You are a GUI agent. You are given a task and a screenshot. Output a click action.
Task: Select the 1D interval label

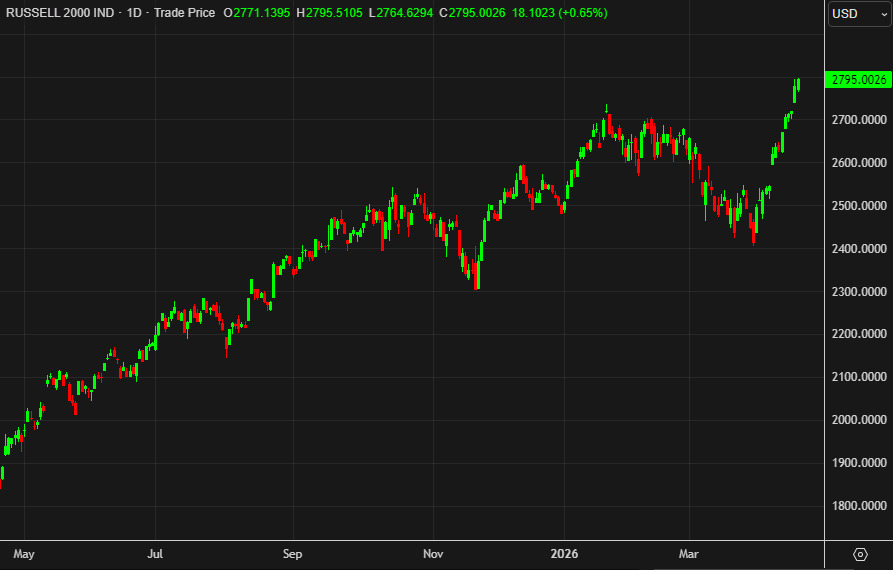(x=134, y=13)
